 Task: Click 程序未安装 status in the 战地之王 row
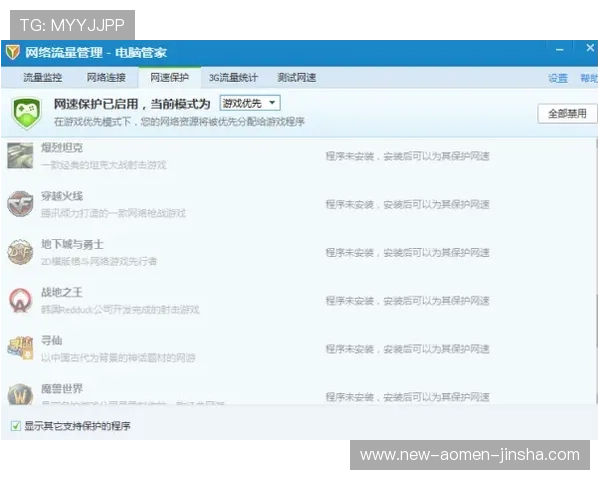point(408,301)
